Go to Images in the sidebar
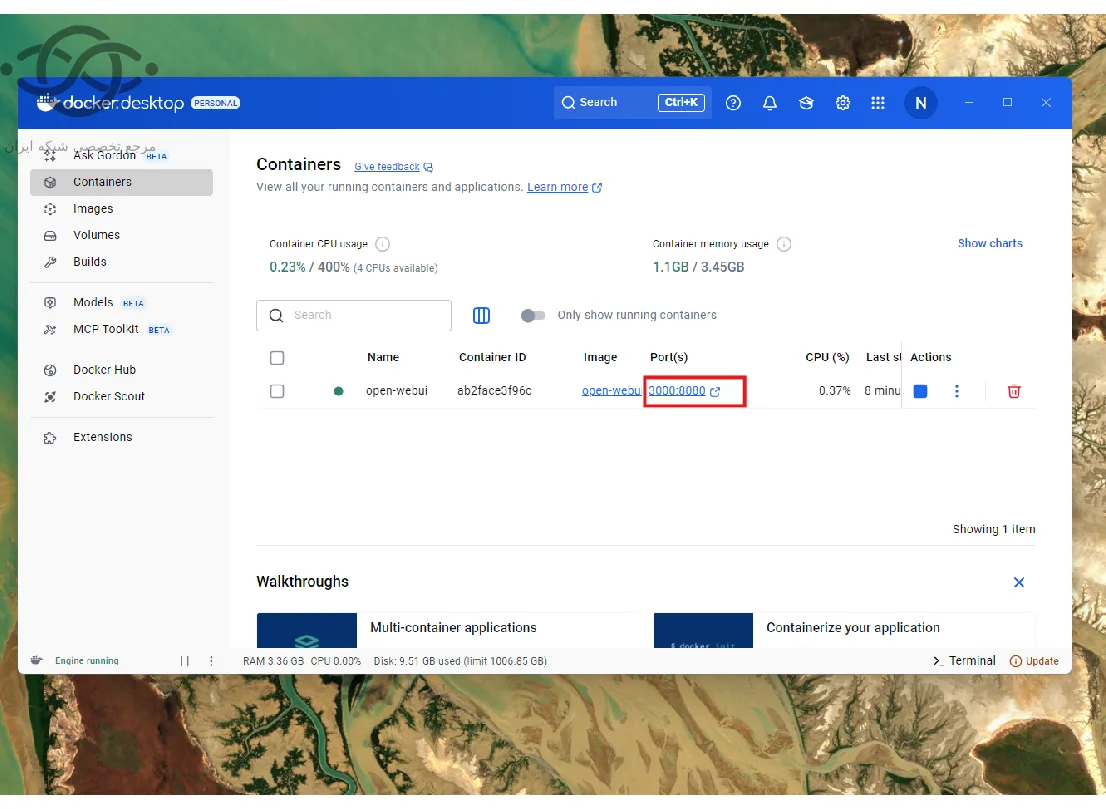This screenshot has height=809, width=1106. click(121, 209)
